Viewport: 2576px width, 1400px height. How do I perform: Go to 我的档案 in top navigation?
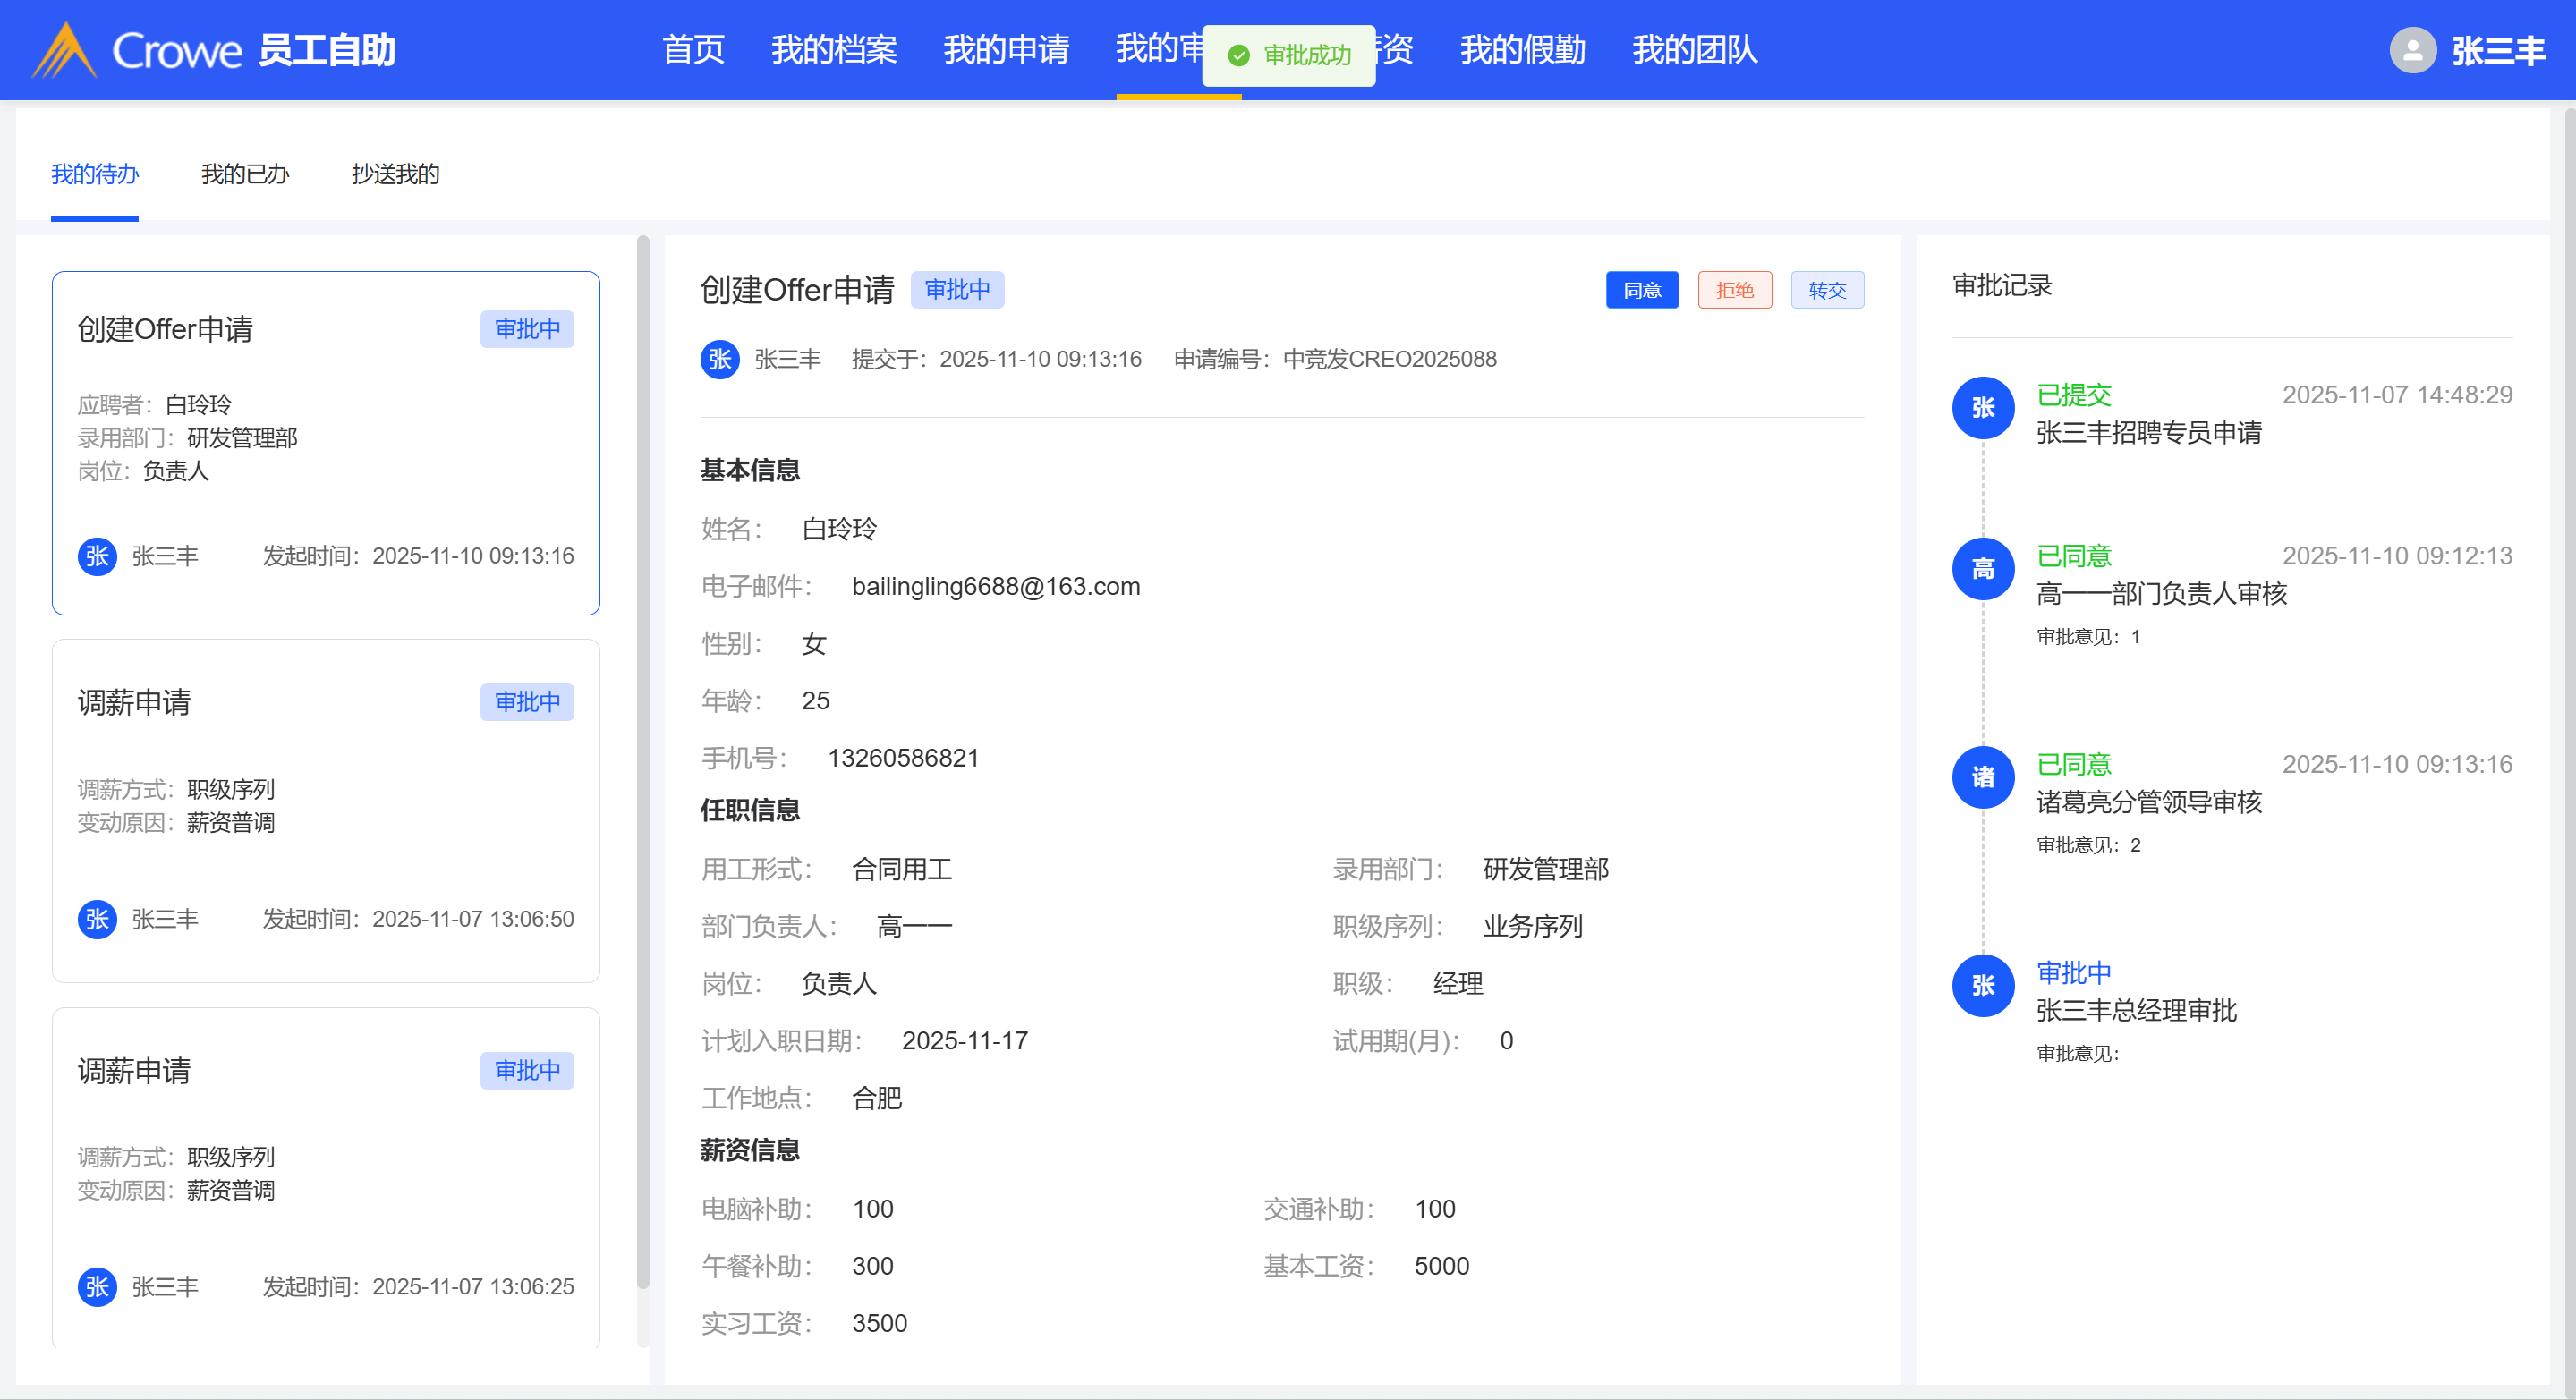tap(833, 50)
